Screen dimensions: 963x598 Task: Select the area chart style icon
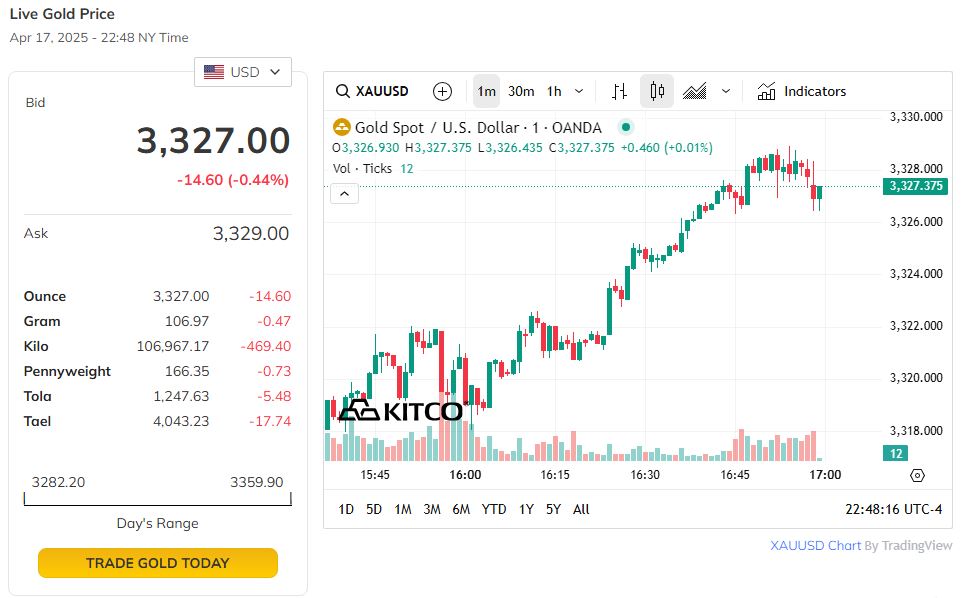(x=695, y=91)
